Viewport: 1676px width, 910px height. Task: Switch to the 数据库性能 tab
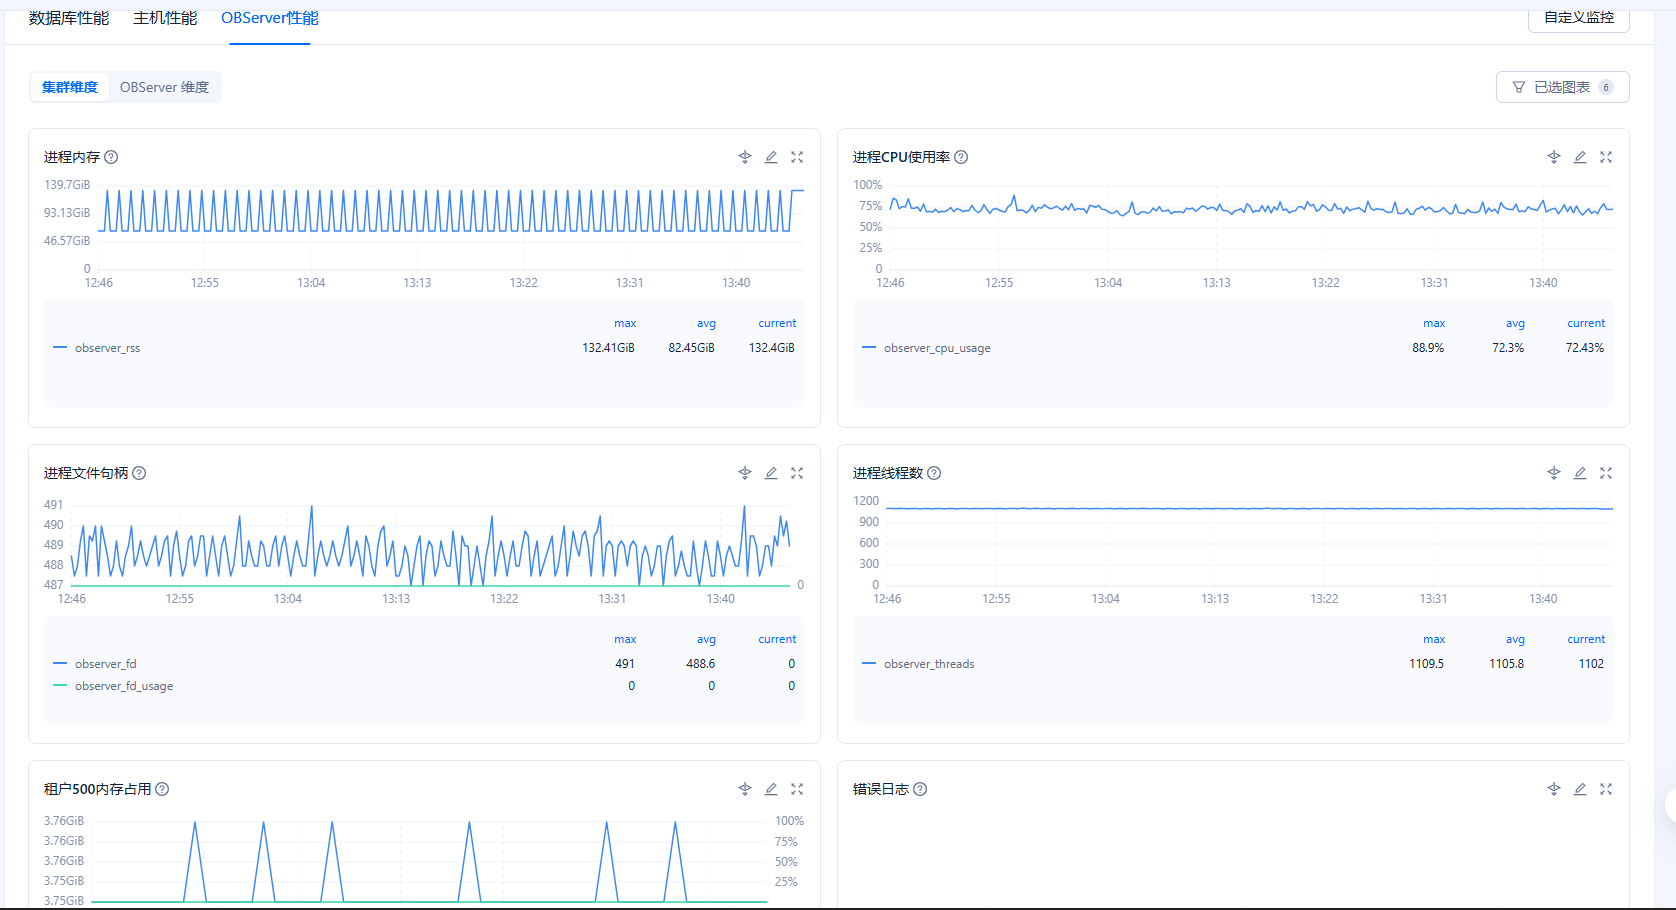click(x=69, y=18)
